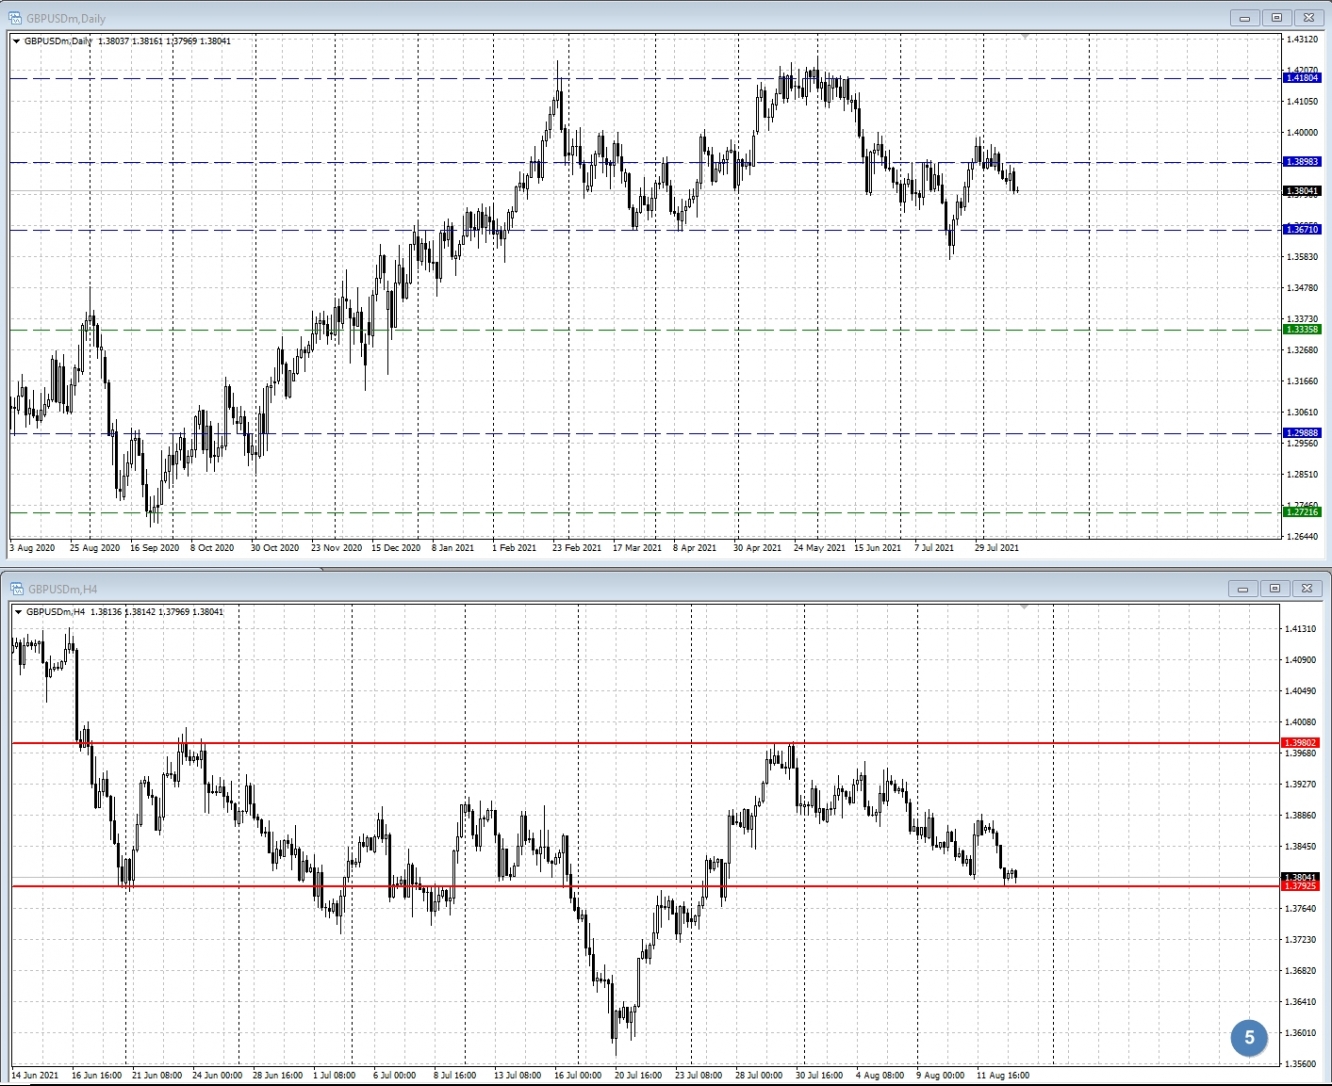Click the 29 Jul 2021 date on Daily time axis

tap(997, 548)
